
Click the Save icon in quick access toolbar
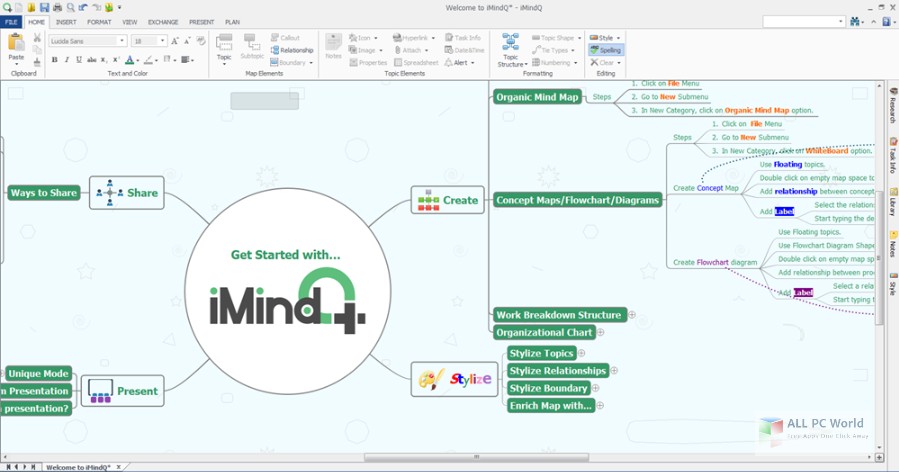pos(44,7)
